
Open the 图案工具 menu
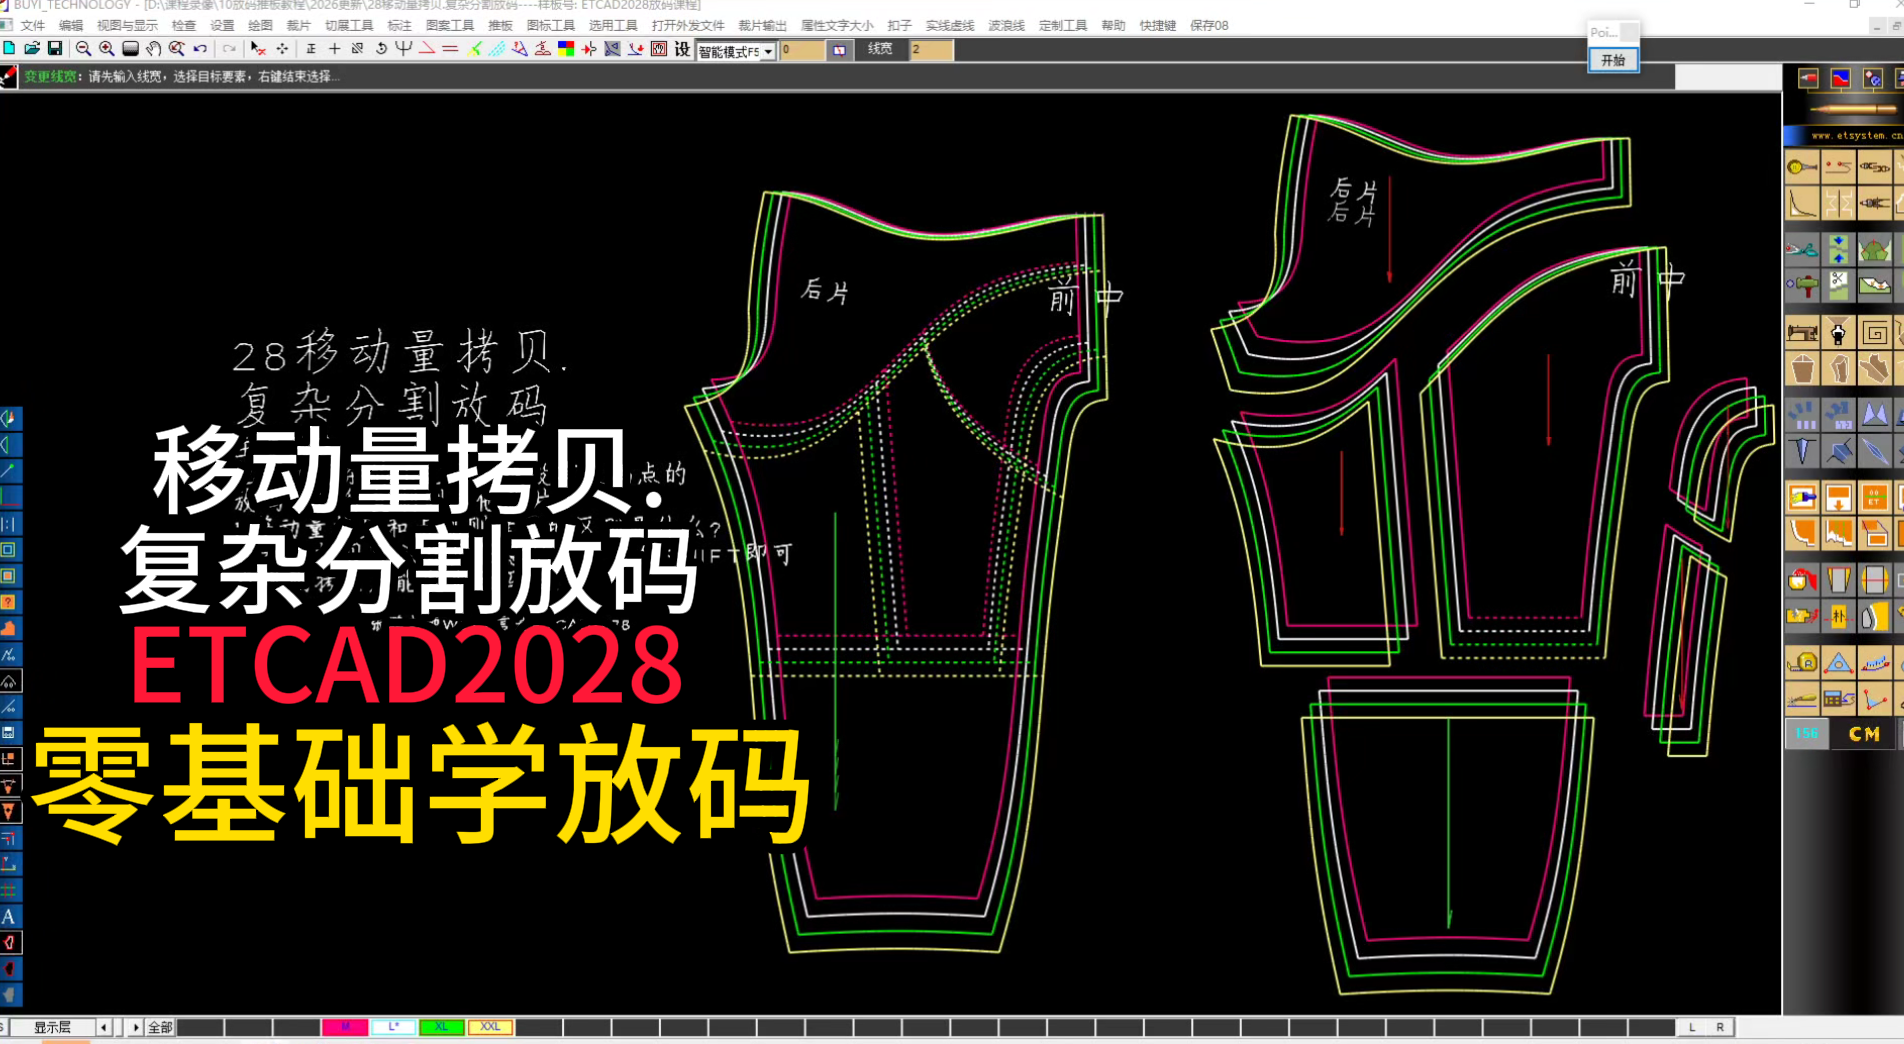click(x=449, y=25)
